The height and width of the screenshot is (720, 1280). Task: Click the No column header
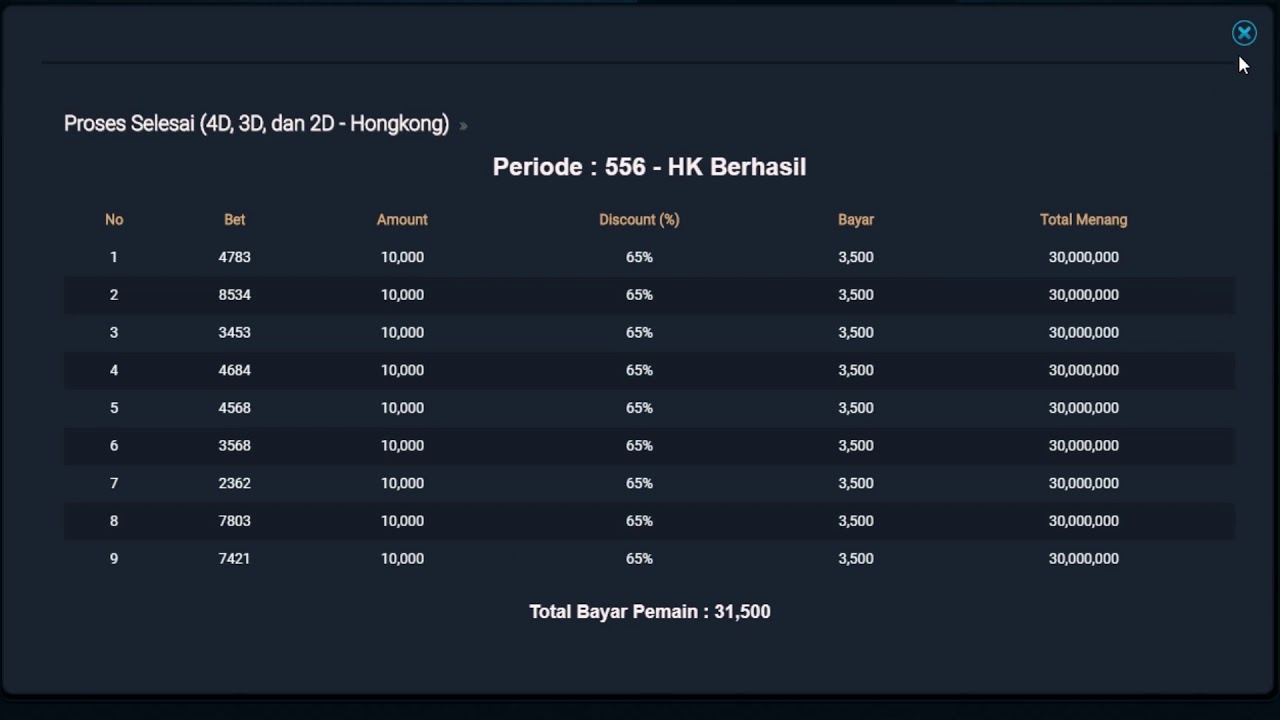[114, 220]
